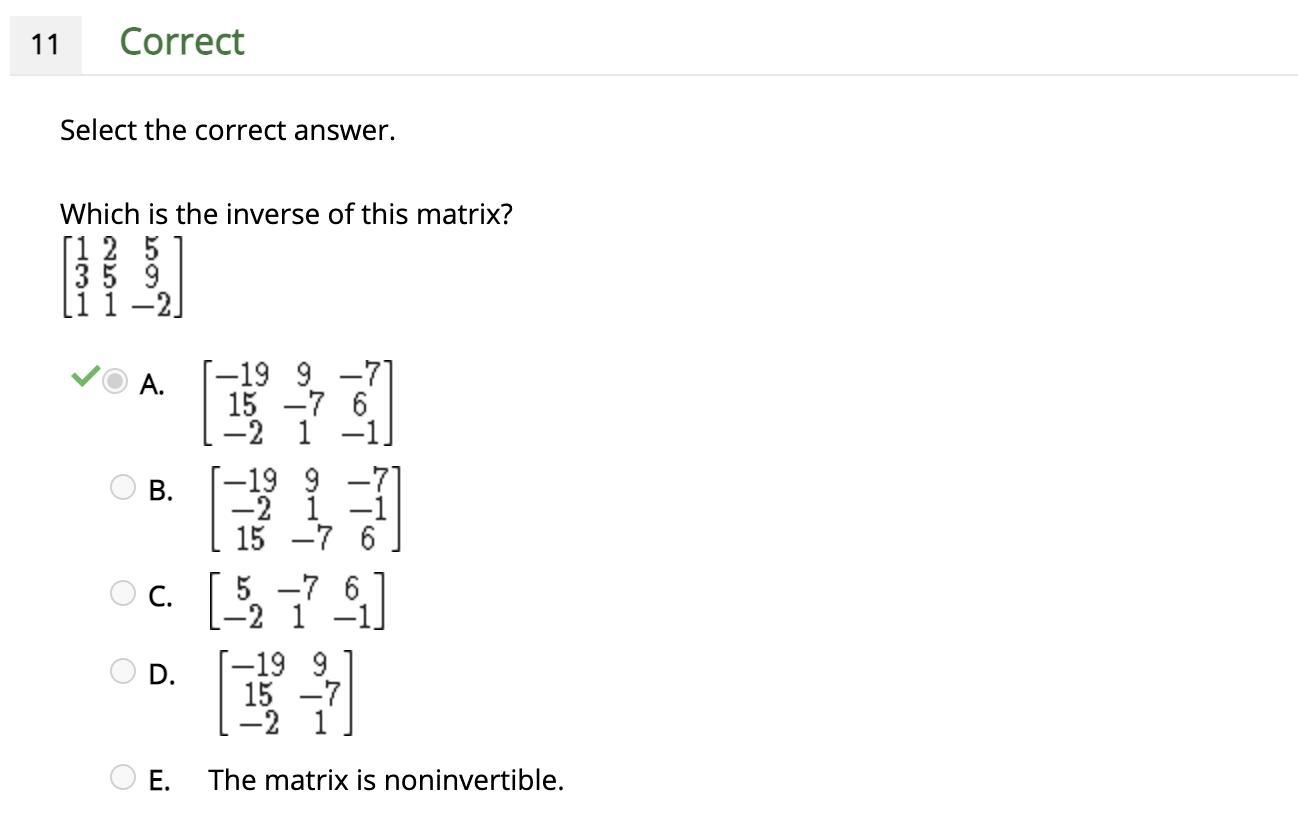
Task: Pick option D radio button
Action: 122,671
